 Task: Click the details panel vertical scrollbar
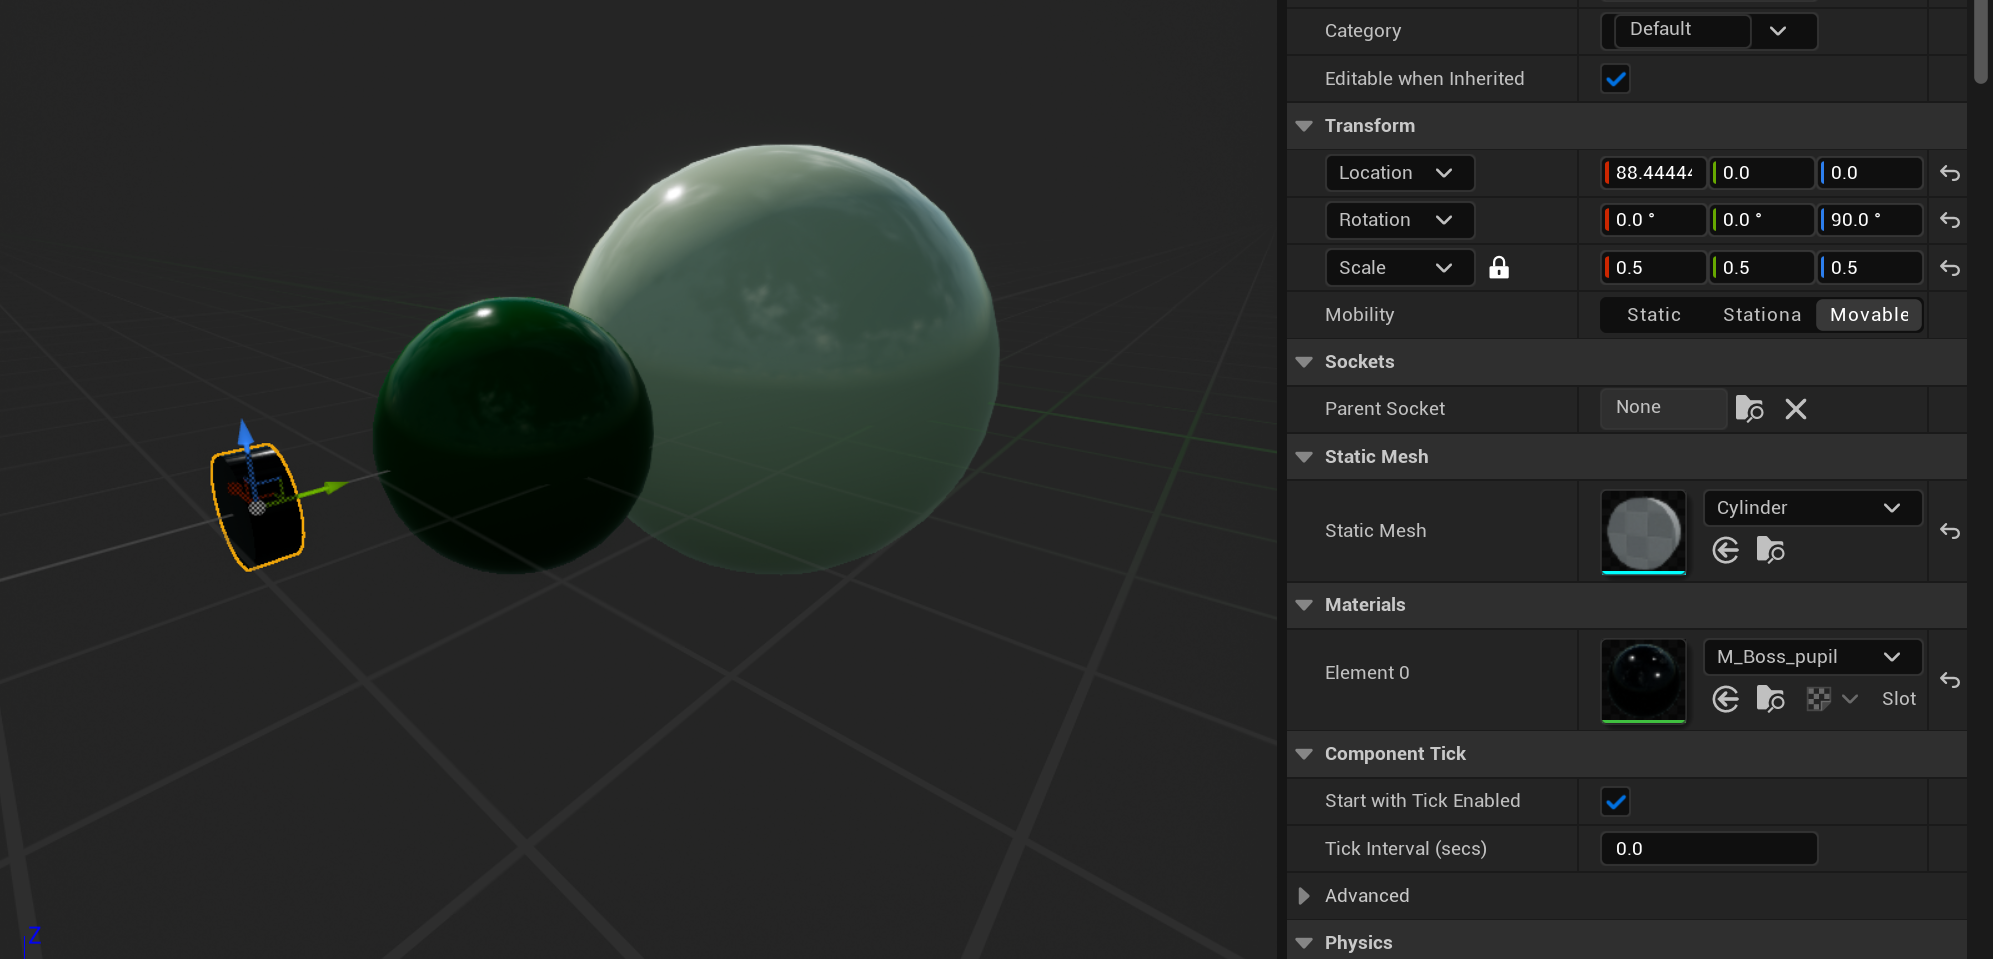[1980, 40]
